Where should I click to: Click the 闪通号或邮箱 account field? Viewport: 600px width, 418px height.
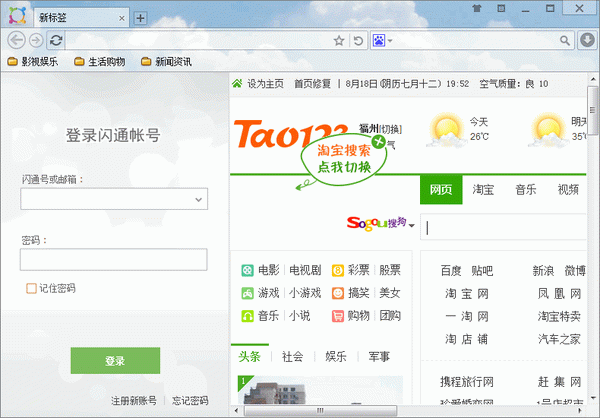(x=114, y=199)
